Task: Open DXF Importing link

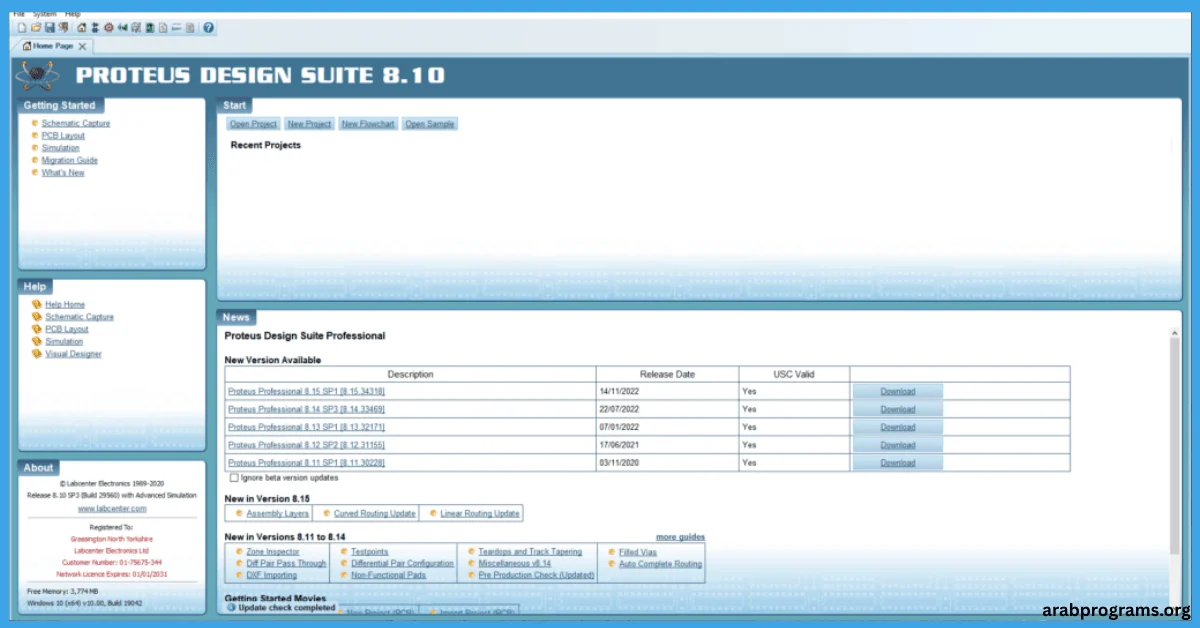Action: 271,575
